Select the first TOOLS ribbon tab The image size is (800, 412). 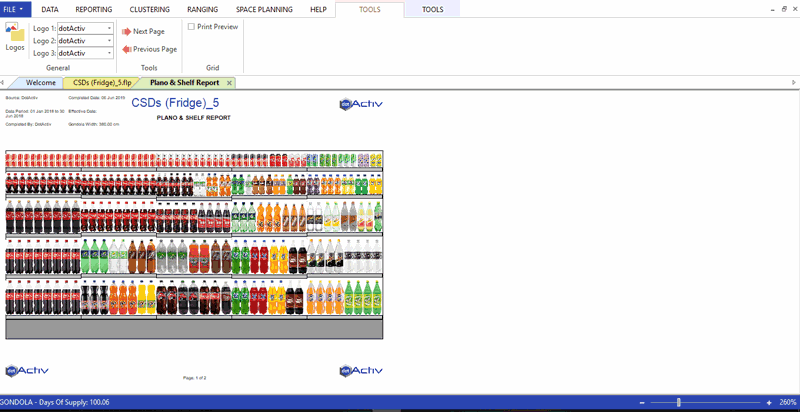click(x=370, y=9)
